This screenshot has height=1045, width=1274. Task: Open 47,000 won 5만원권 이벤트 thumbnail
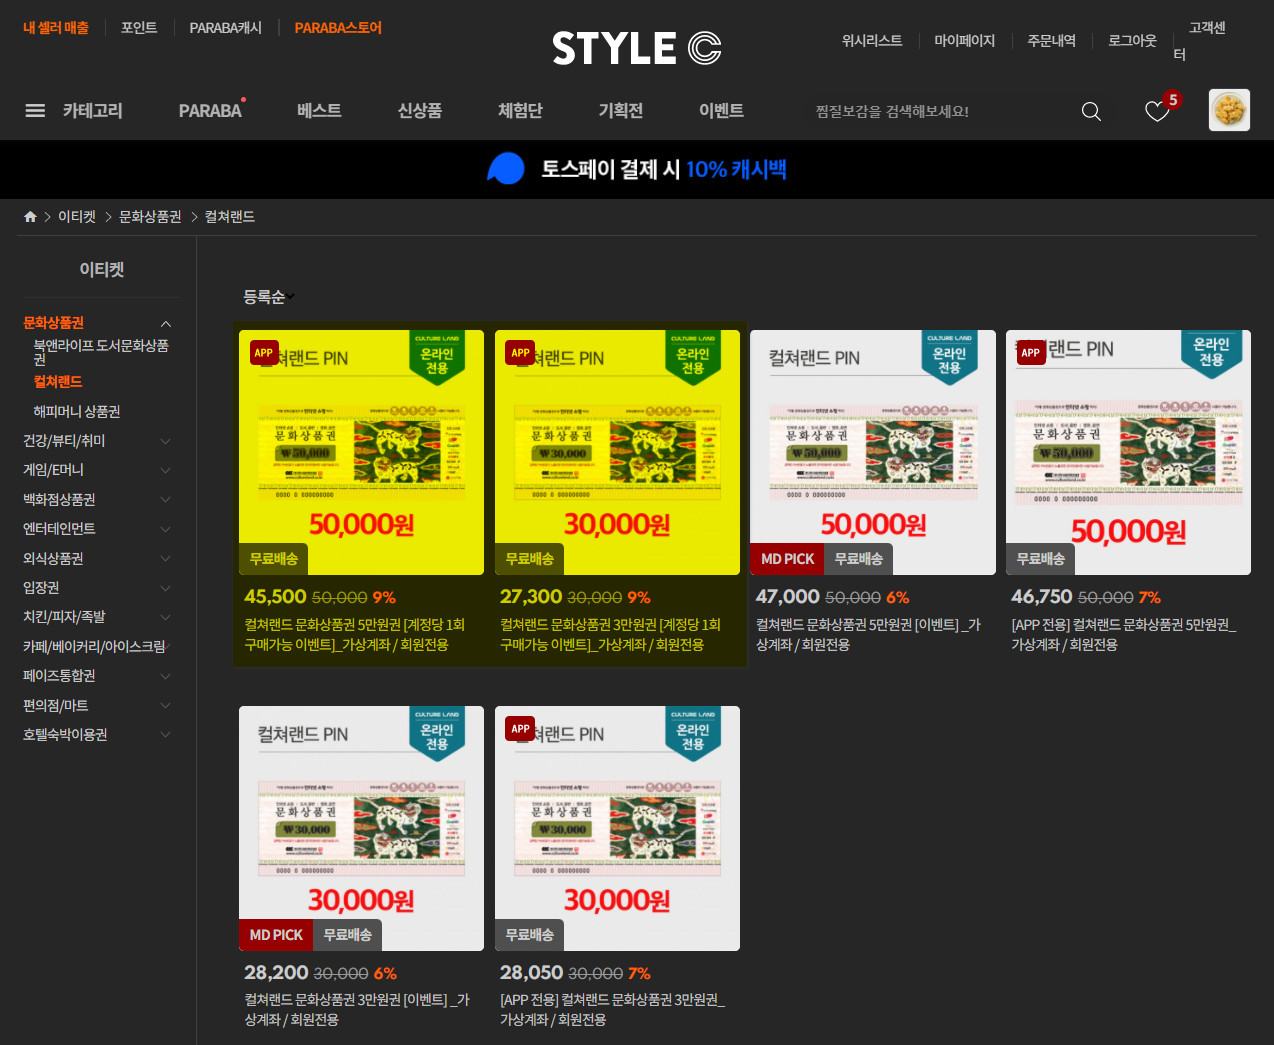coord(873,452)
